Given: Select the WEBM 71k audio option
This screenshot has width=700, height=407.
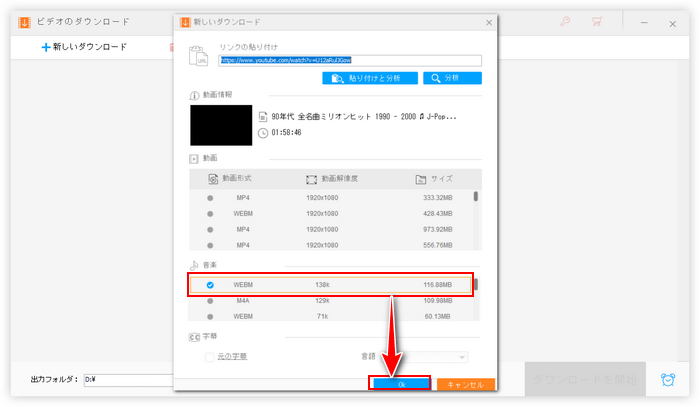Looking at the screenshot, I should pos(210,316).
